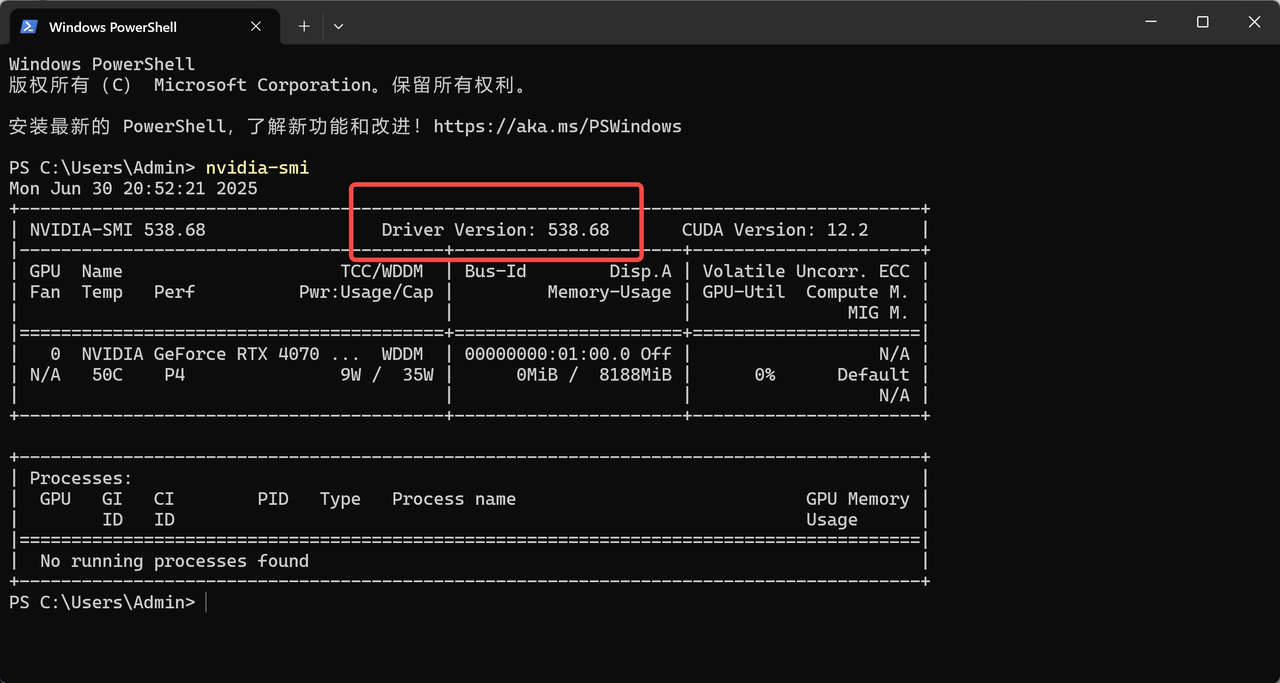Select the Windows PowerShell tab
The width and height of the screenshot is (1280, 683).
pos(143,26)
